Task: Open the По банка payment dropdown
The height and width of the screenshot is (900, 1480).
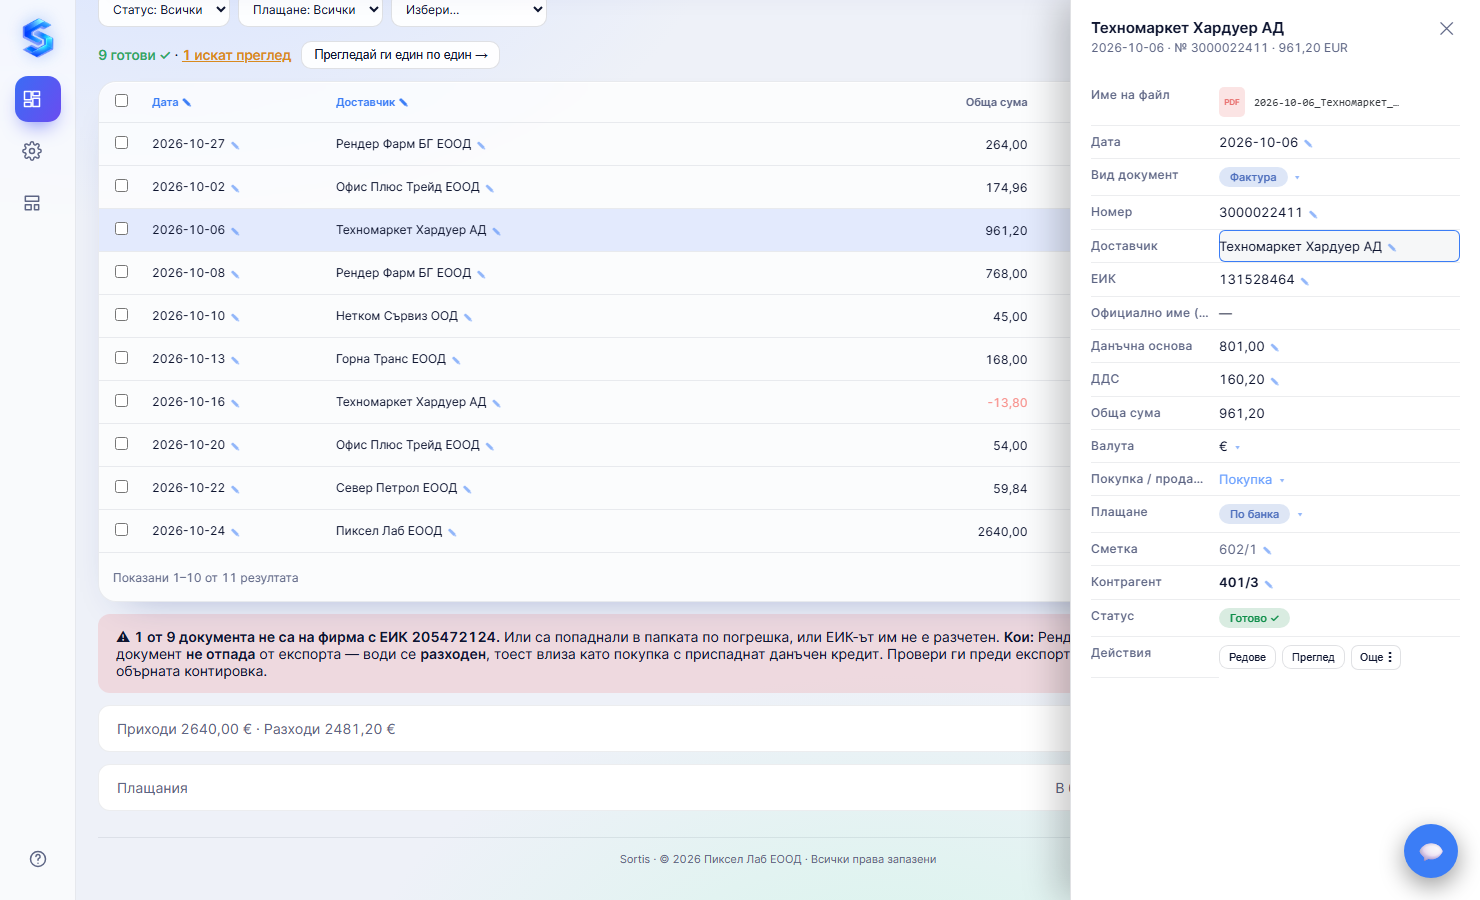Action: pyautogui.click(x=1261, y=514)
